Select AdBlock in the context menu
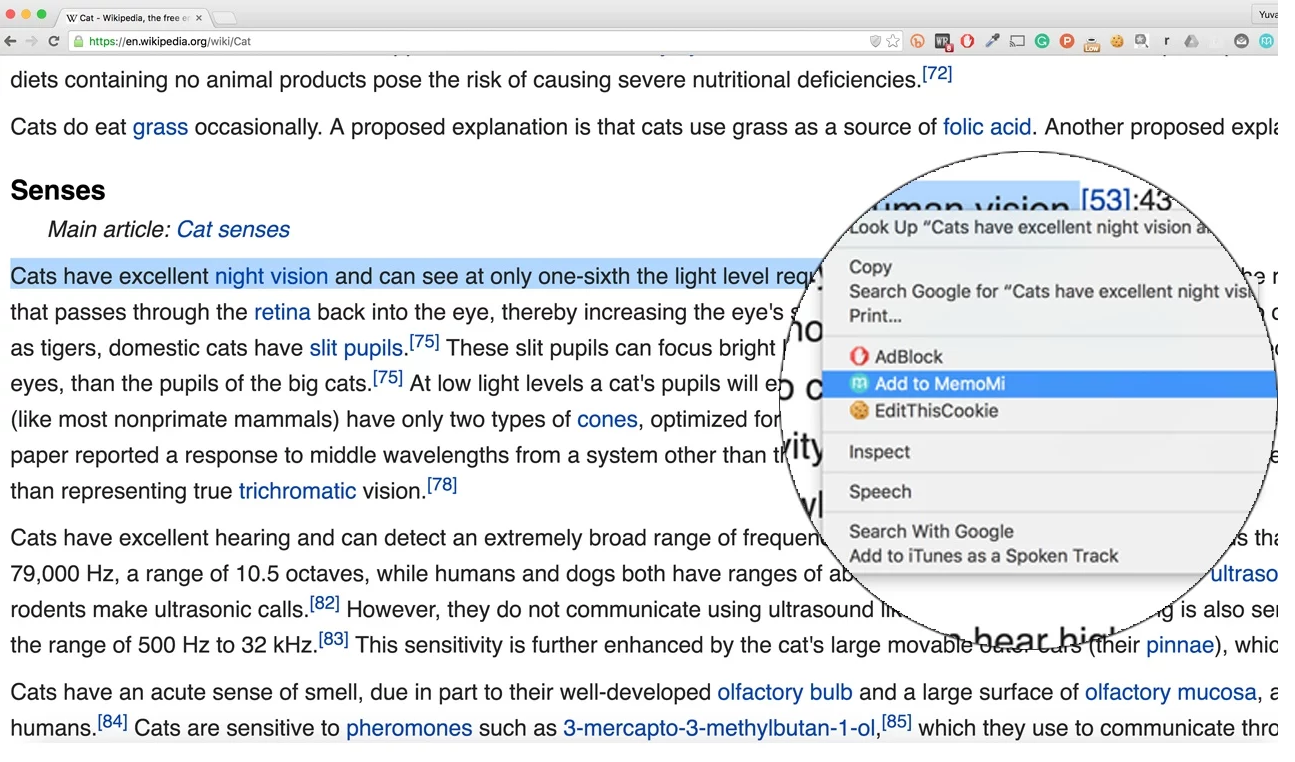 coord(1048,356)
